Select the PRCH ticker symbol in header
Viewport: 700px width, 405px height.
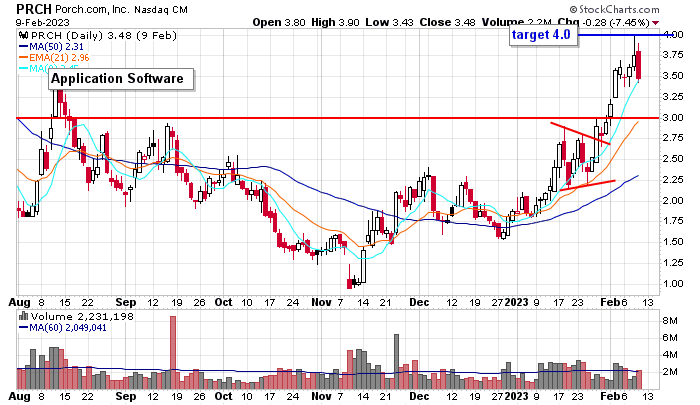[34, 8]
